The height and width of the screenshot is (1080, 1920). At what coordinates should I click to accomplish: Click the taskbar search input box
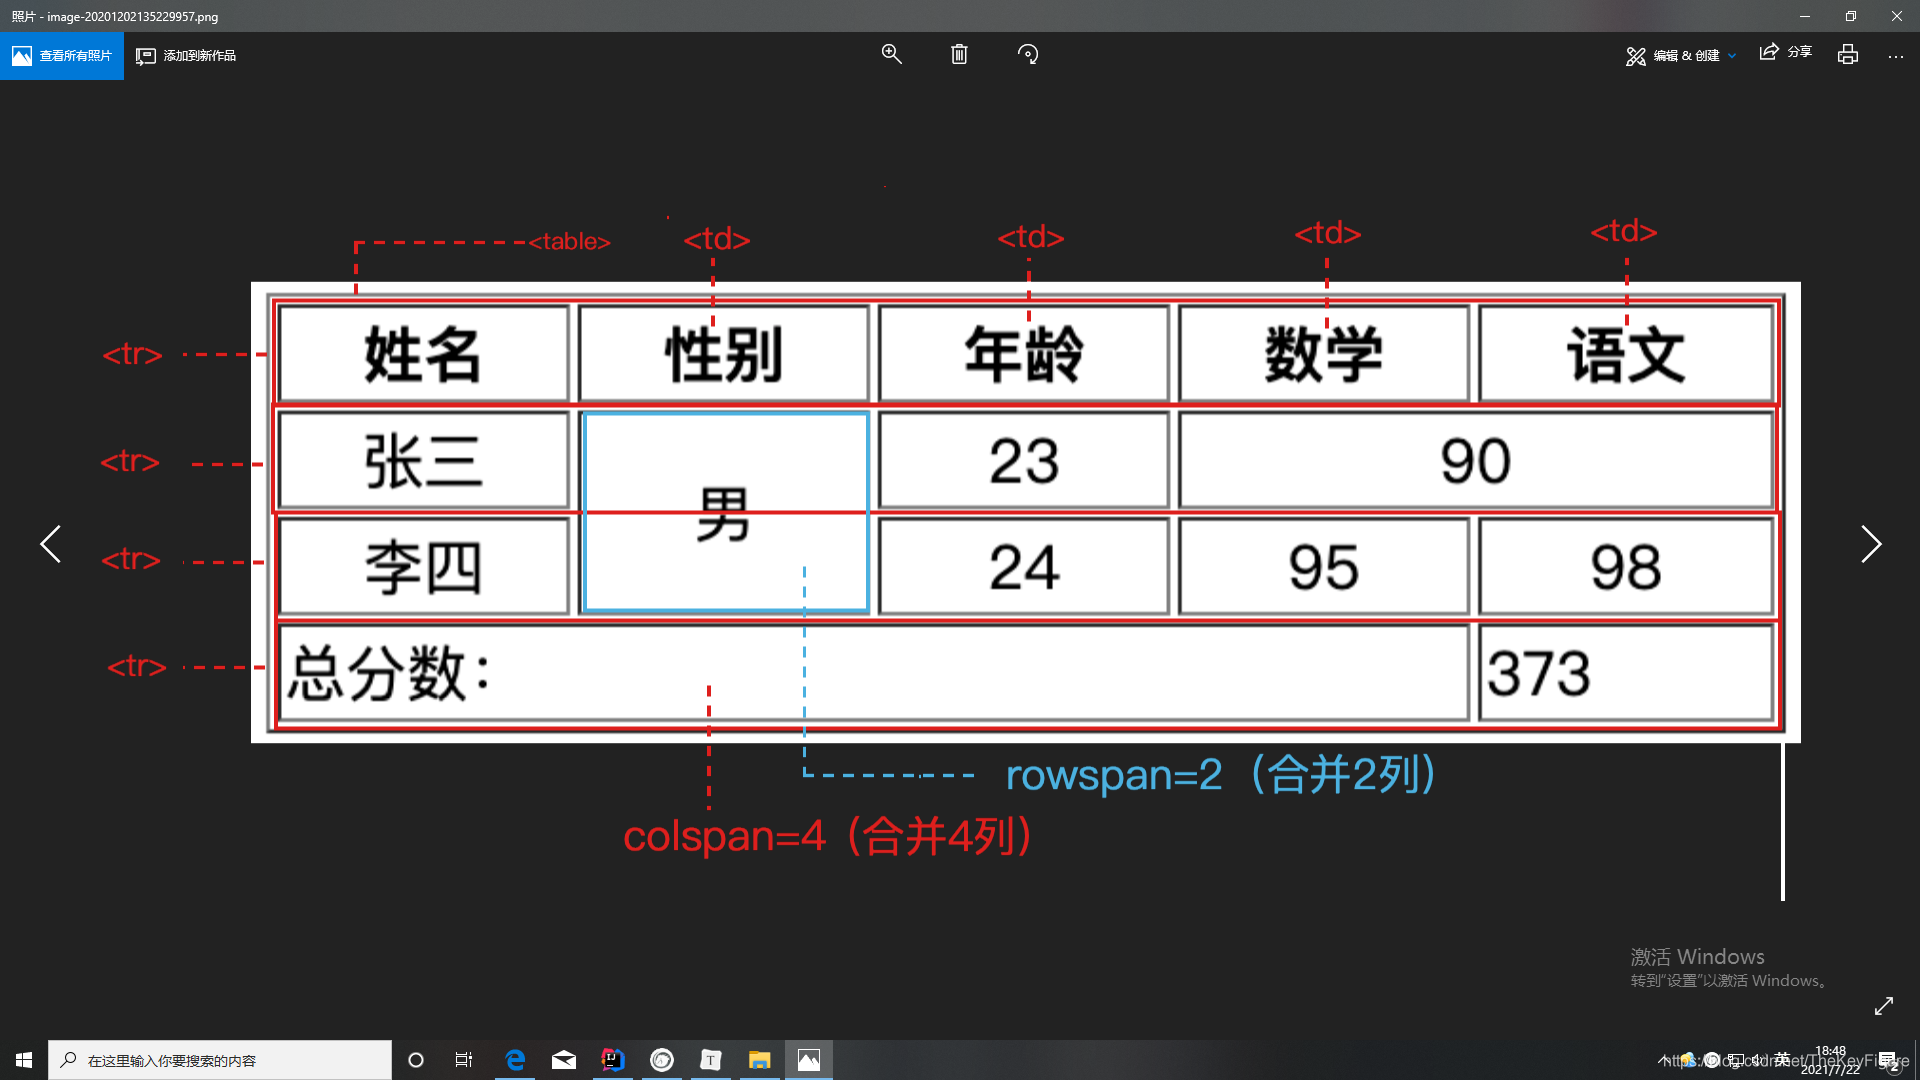click(x=220, y=1060)
